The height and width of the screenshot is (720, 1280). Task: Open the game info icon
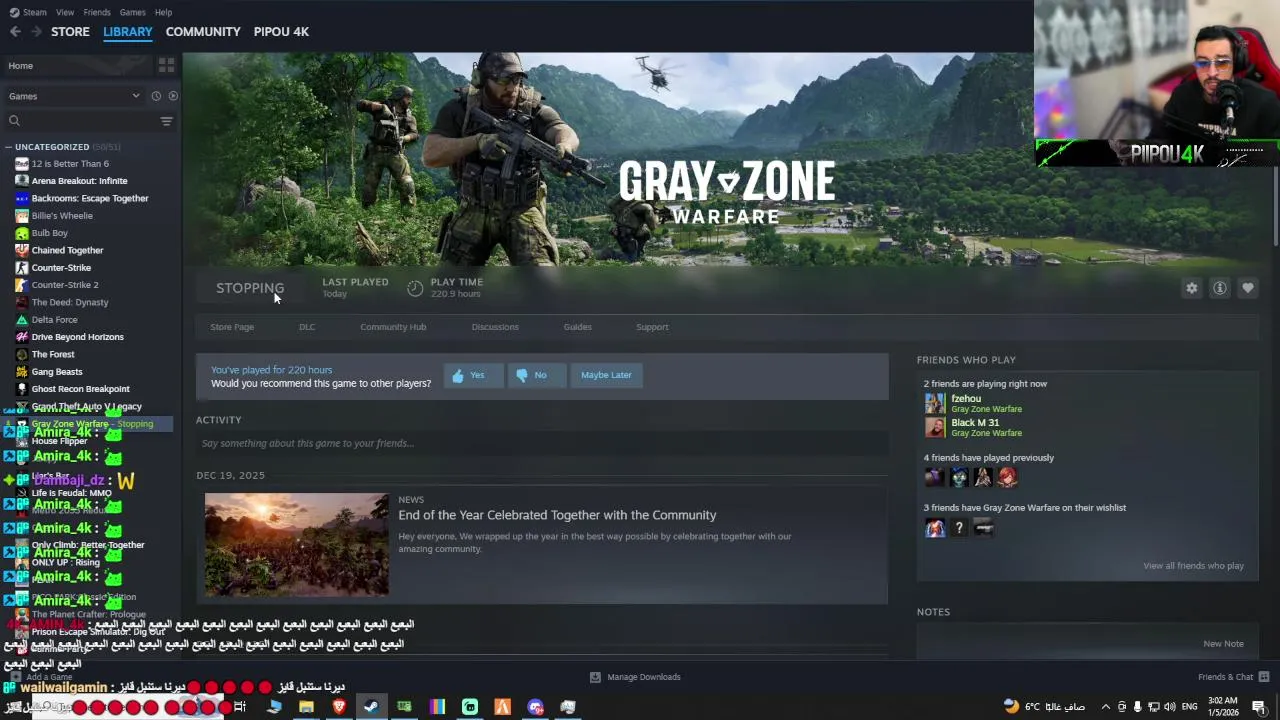click(1219, 288)
